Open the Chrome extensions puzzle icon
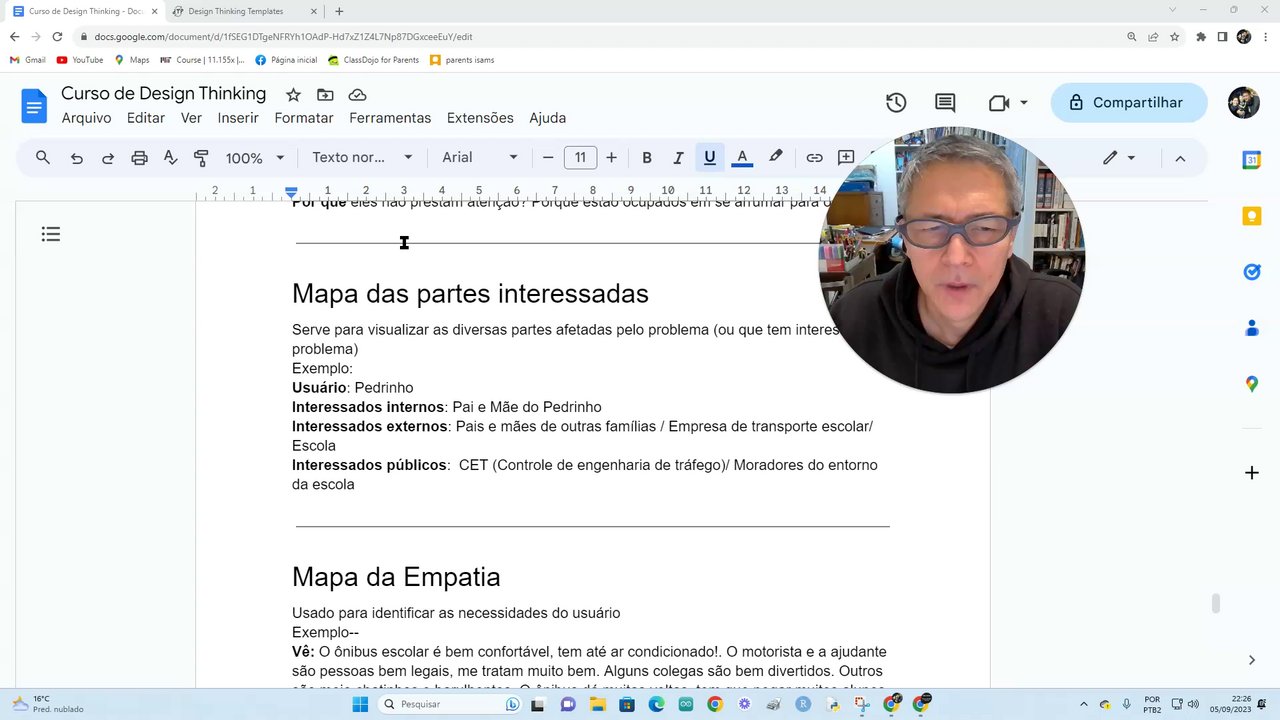This screenshot has width=1280, height=720. pos(1201,37)
